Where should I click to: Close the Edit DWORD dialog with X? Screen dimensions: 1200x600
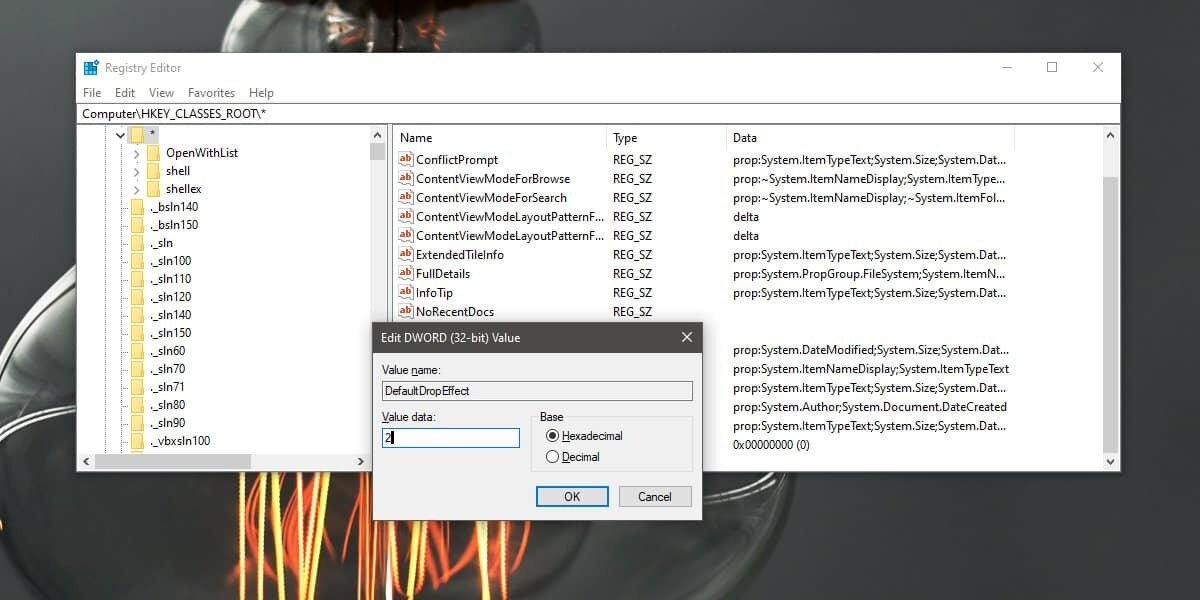tap(686, 338)
